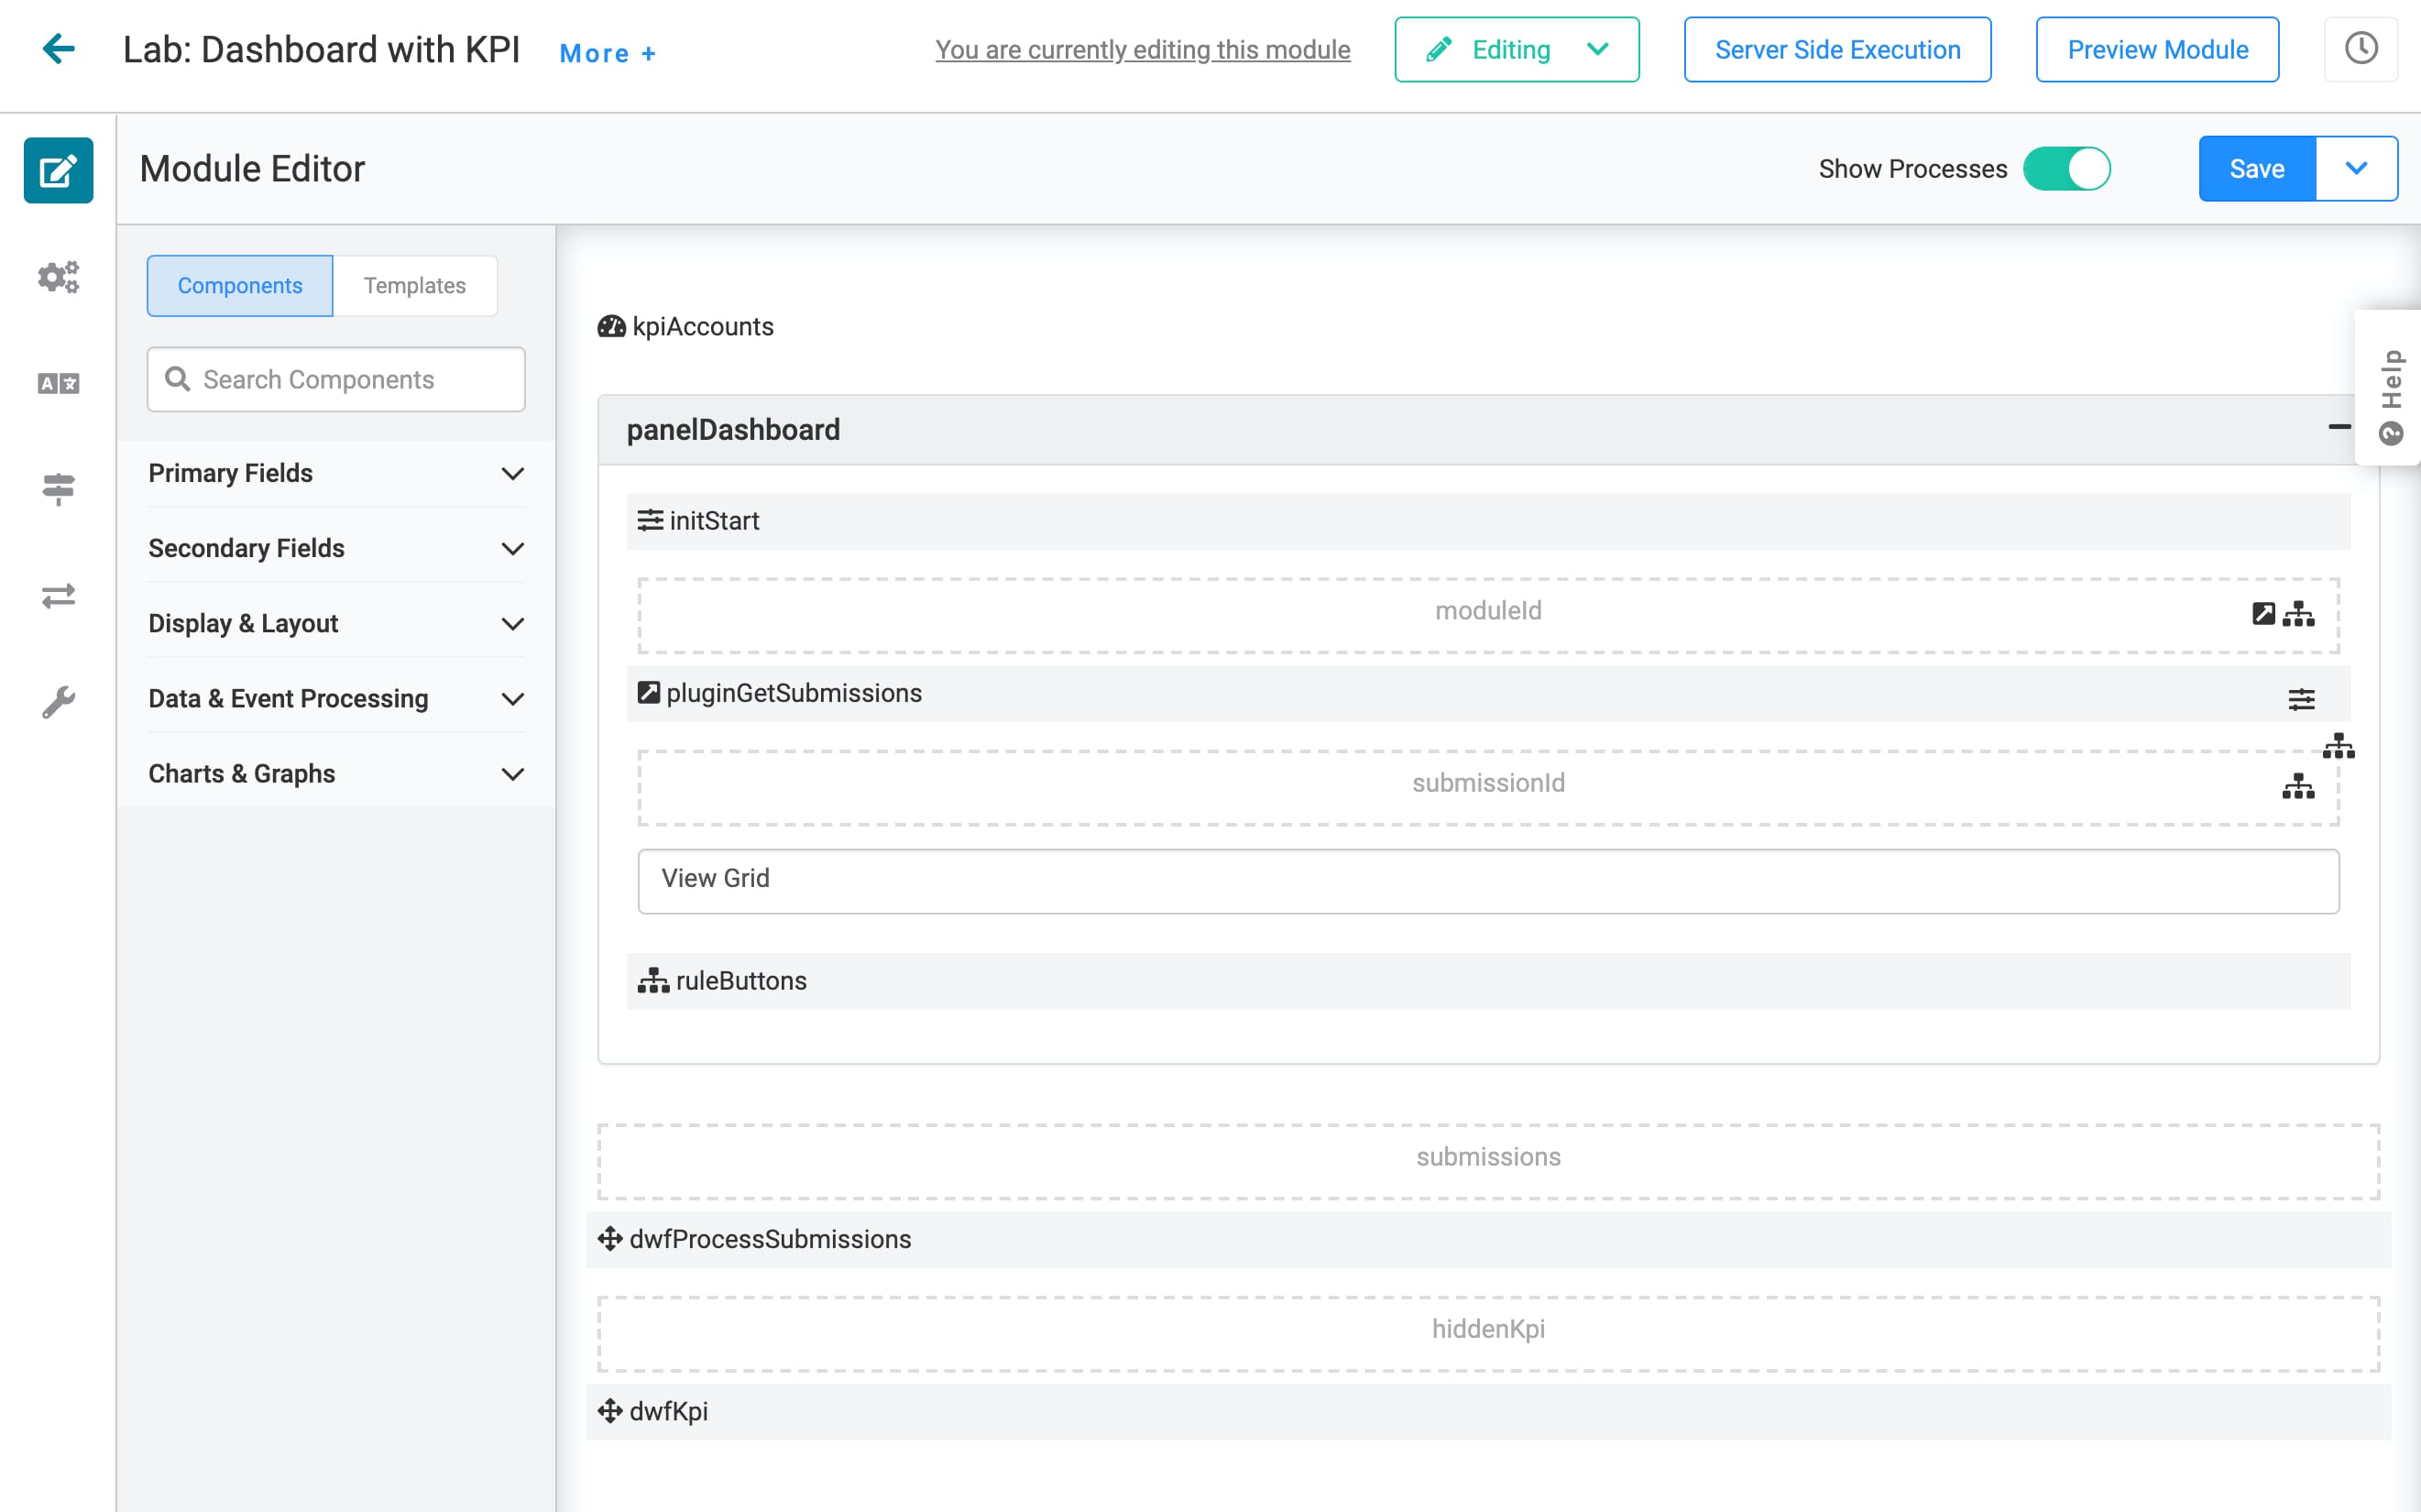Screen dimensions: 2421x1512
Task: Open module settings gears icon in sidebar
Action: click(x=58, y=277)
